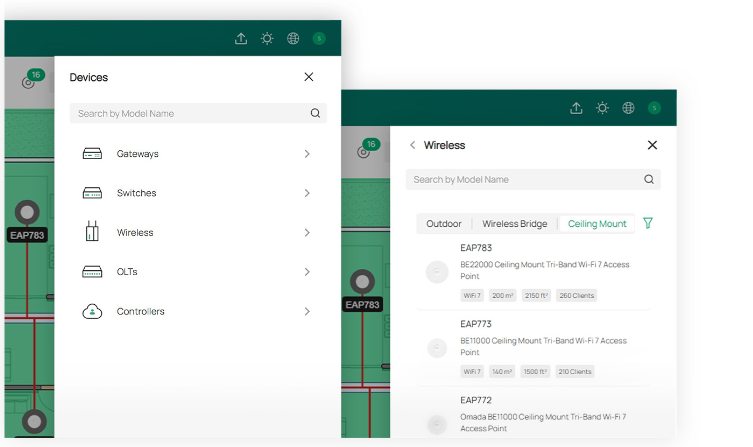
Task: Close the Devices panel
Action: [x=309, y=77]
